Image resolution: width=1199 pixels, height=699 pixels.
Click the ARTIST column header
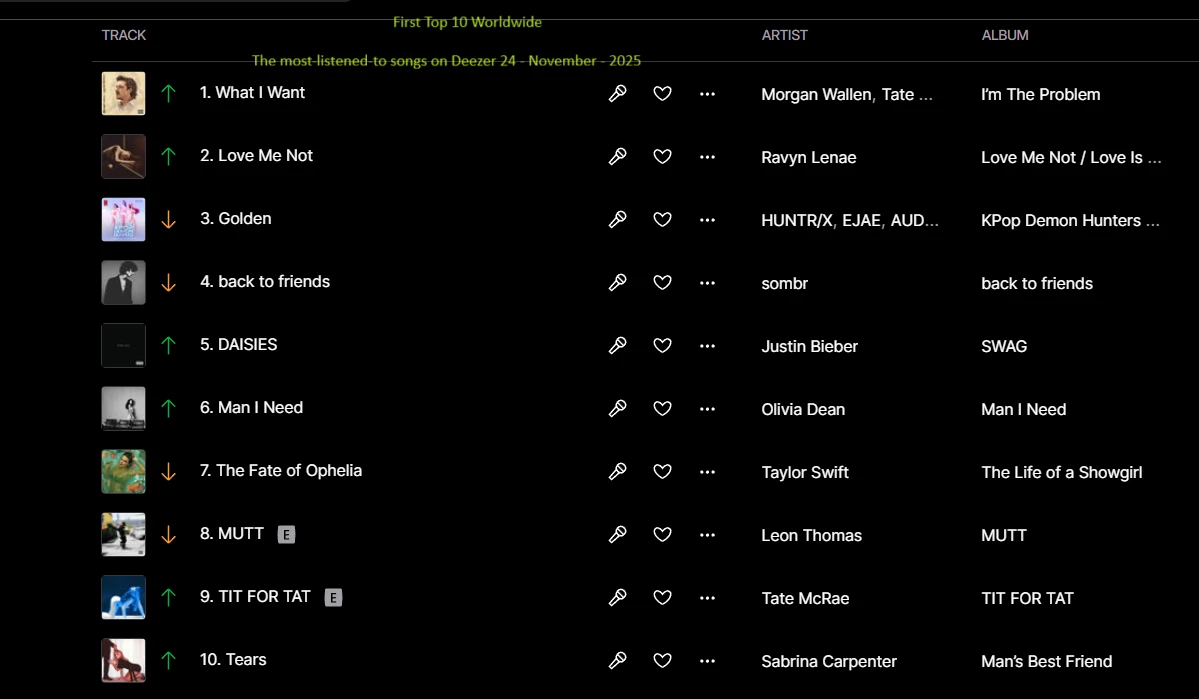pyautogui.click(x=784, y=35)
